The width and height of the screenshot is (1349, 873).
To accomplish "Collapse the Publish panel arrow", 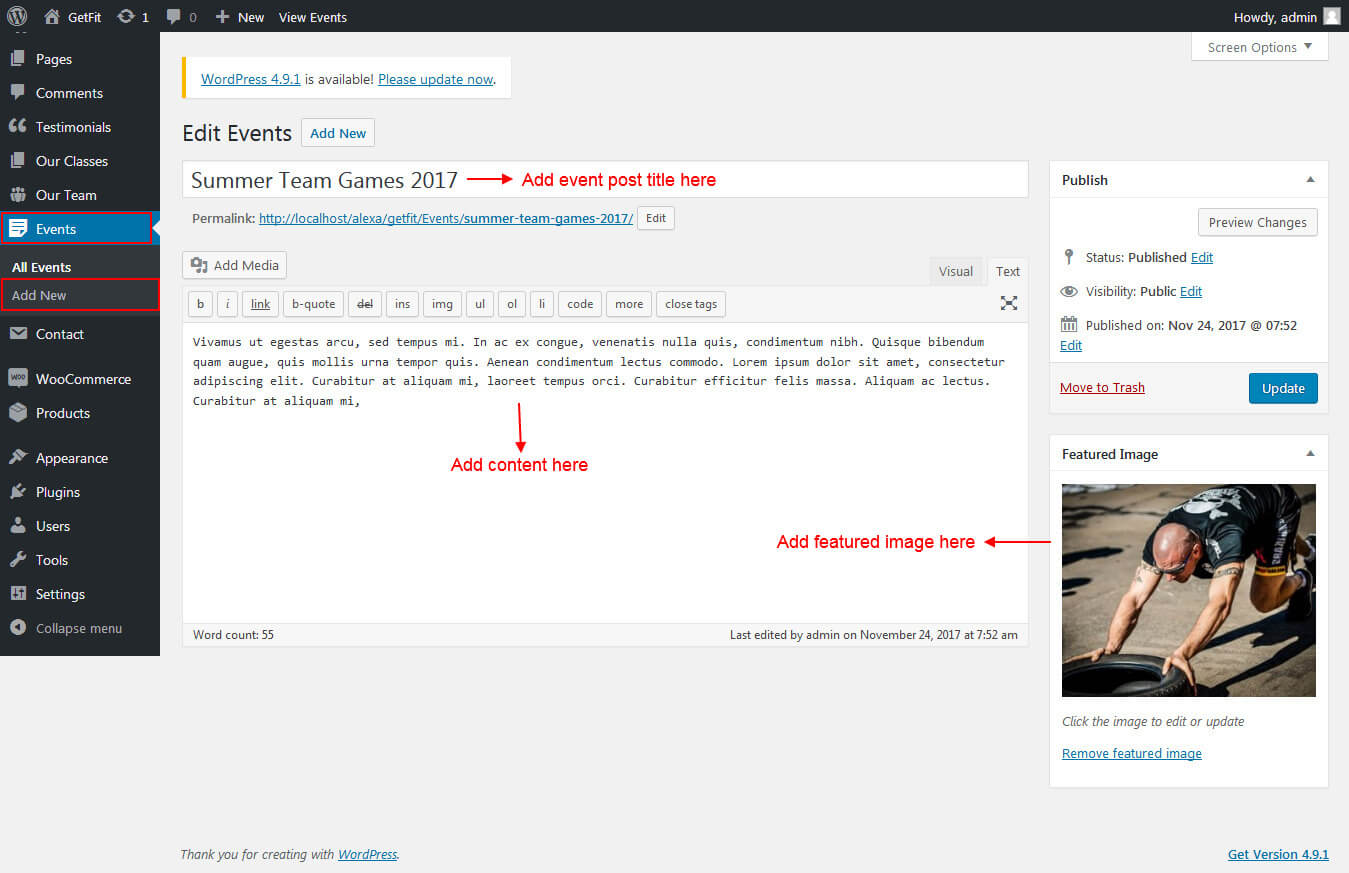I will click(x=1311, y=180).
